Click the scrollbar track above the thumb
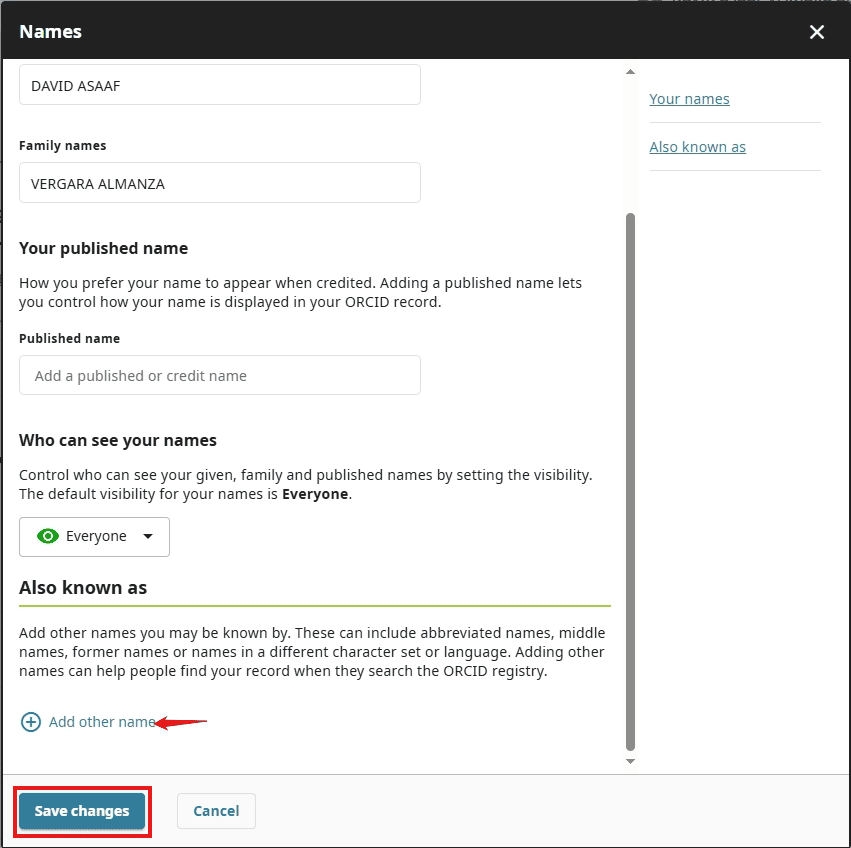 coord(630,140)
